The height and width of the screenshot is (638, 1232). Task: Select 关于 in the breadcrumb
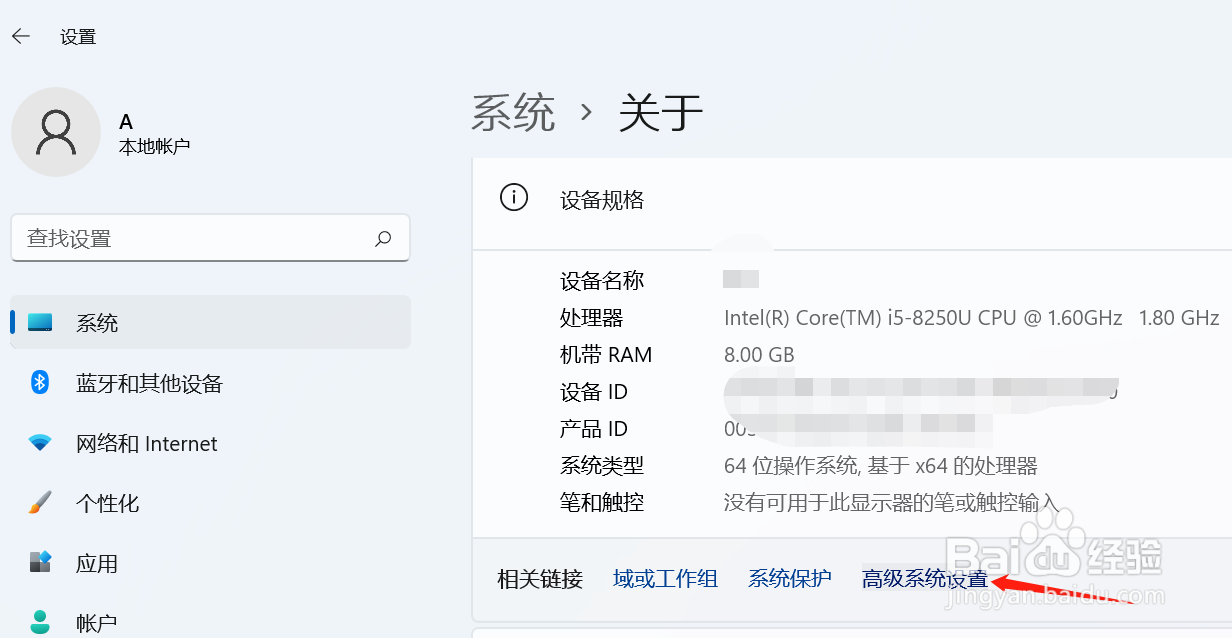(660, 114)
